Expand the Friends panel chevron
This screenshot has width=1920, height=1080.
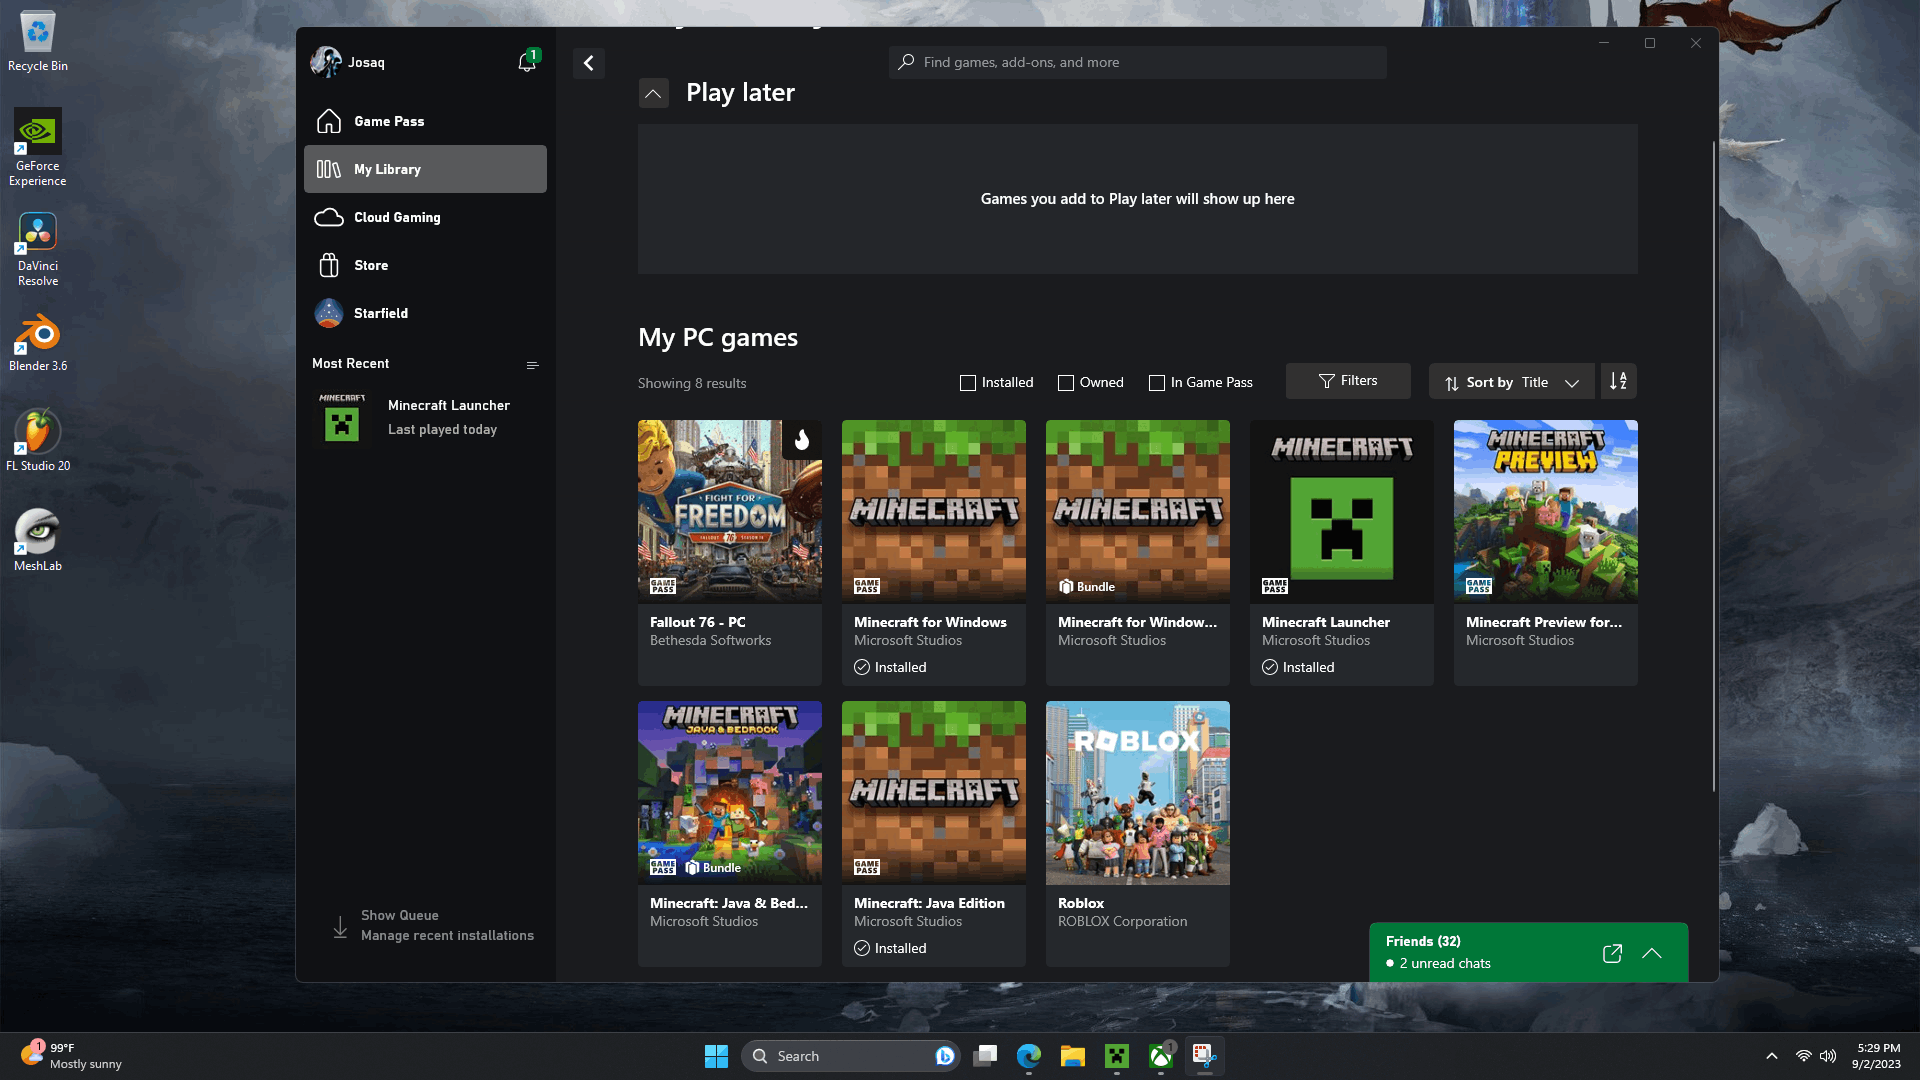[1652, 953]
